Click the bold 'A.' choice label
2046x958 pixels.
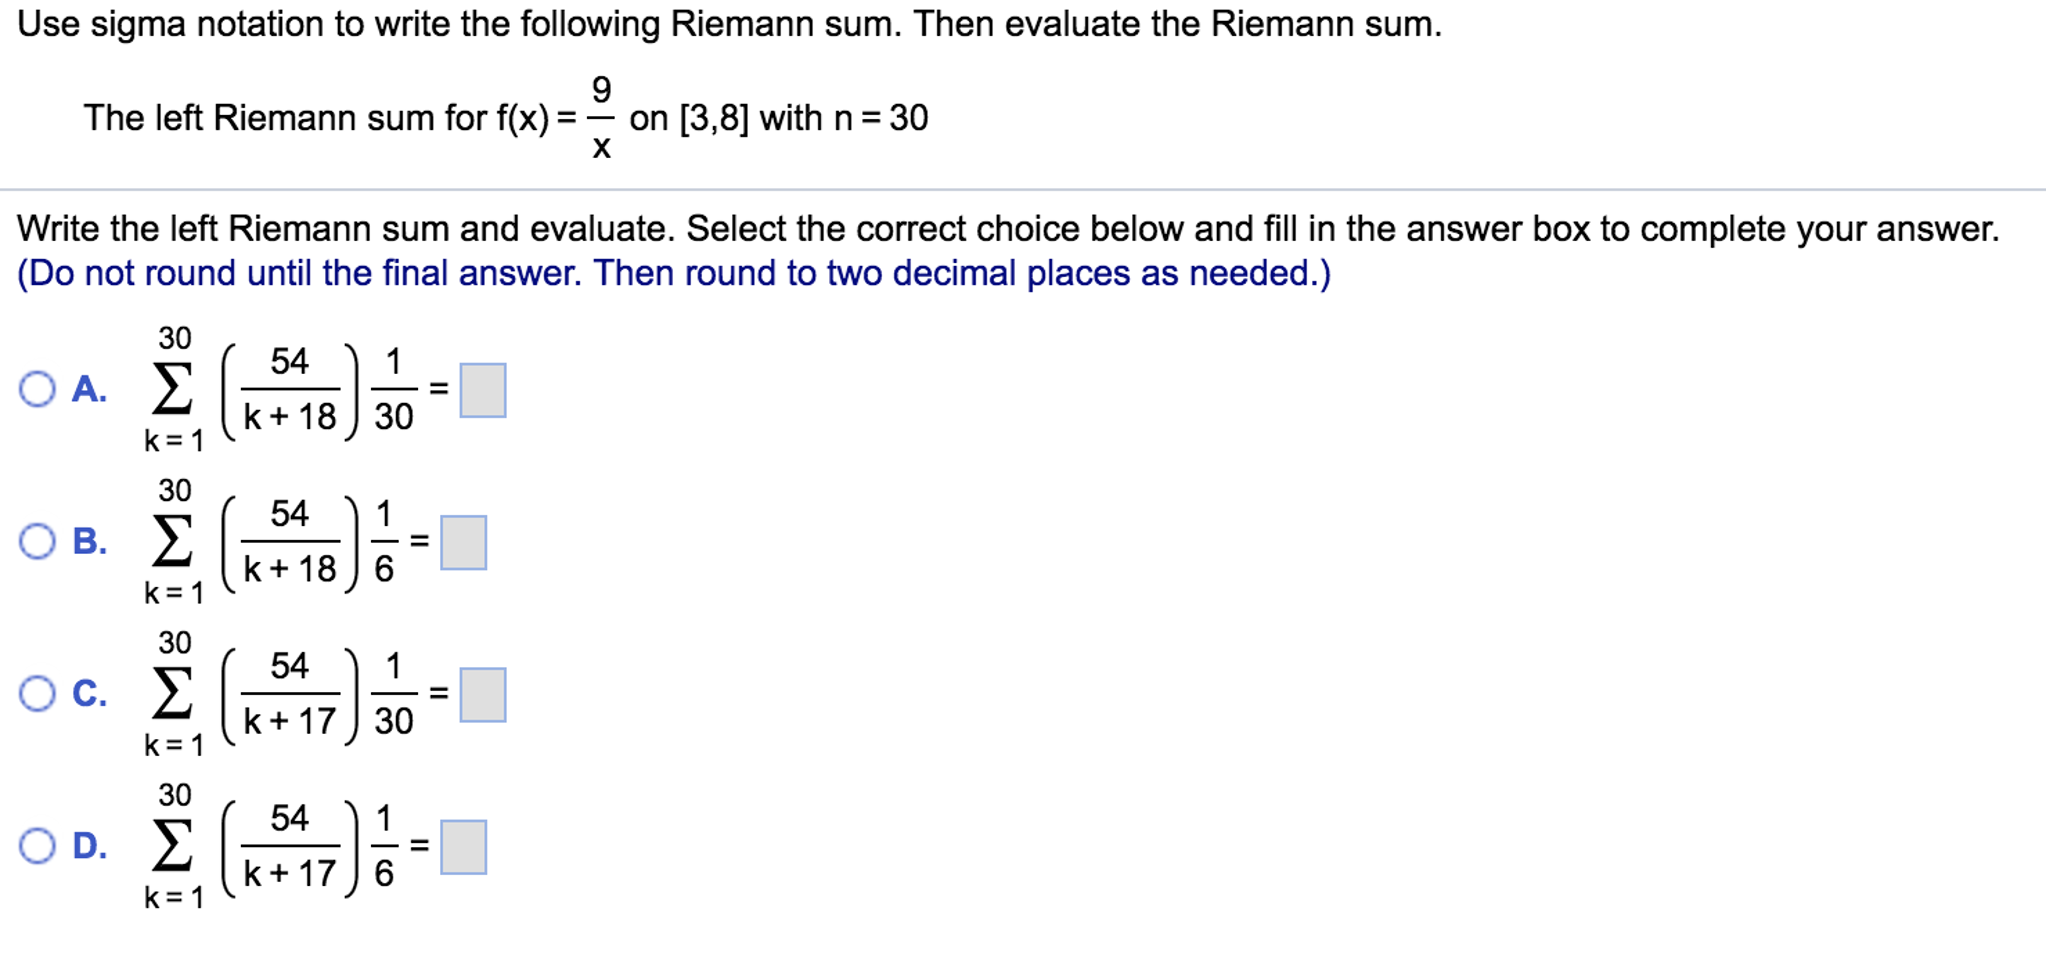[x=89, y=389]
